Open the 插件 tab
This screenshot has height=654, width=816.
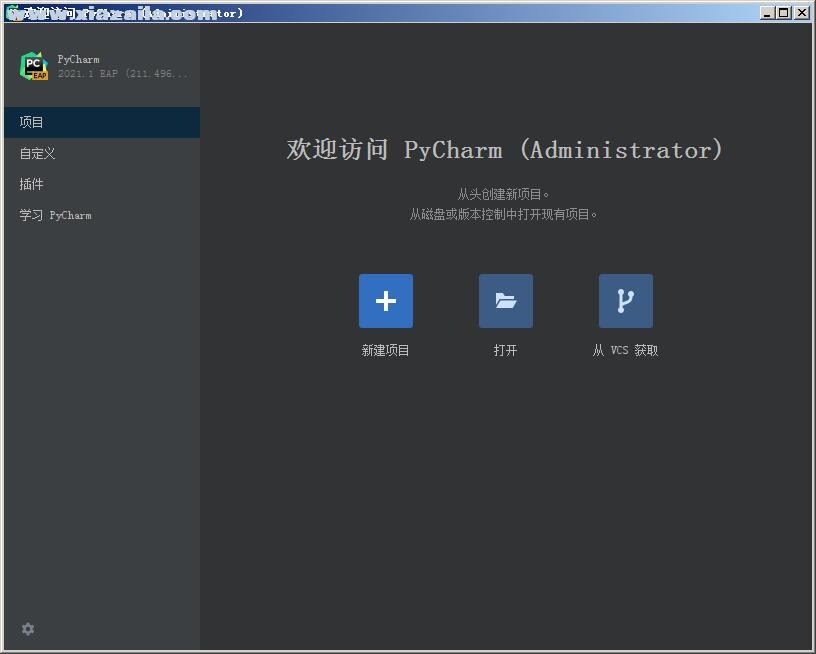102,184
